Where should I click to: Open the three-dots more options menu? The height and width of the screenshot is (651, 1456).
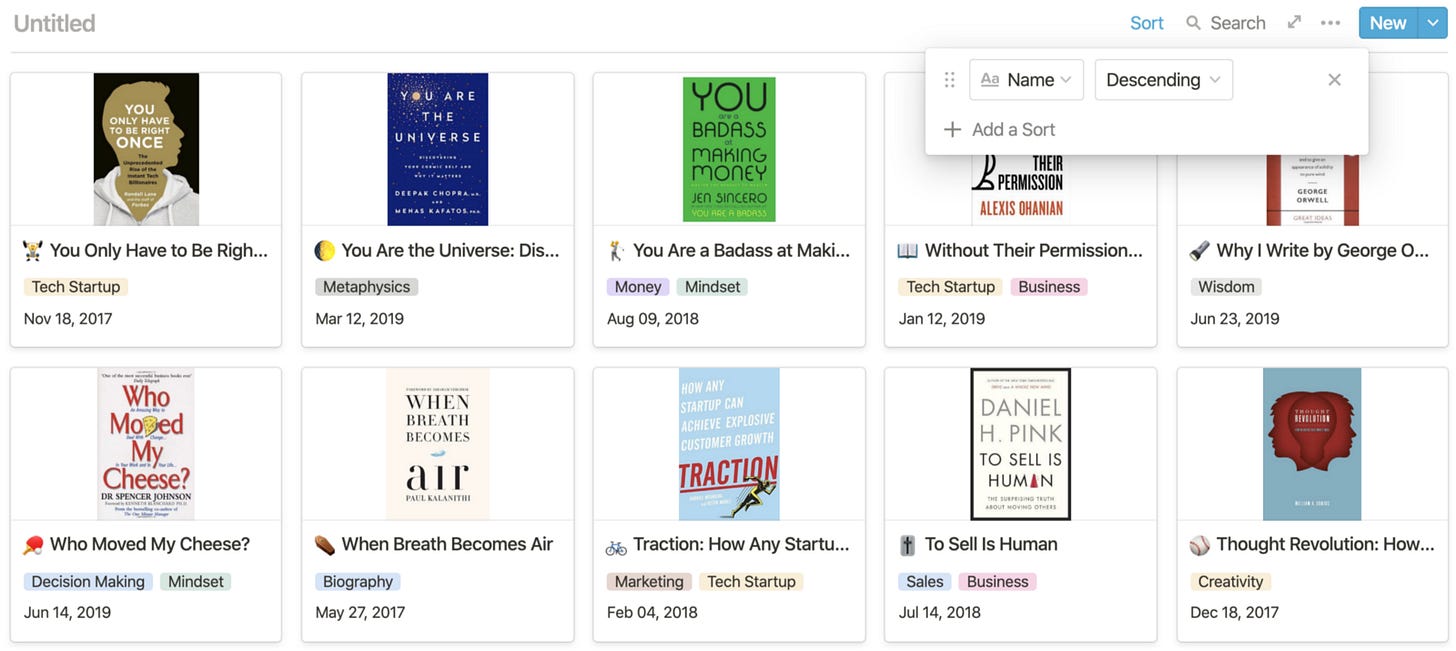1330,22
